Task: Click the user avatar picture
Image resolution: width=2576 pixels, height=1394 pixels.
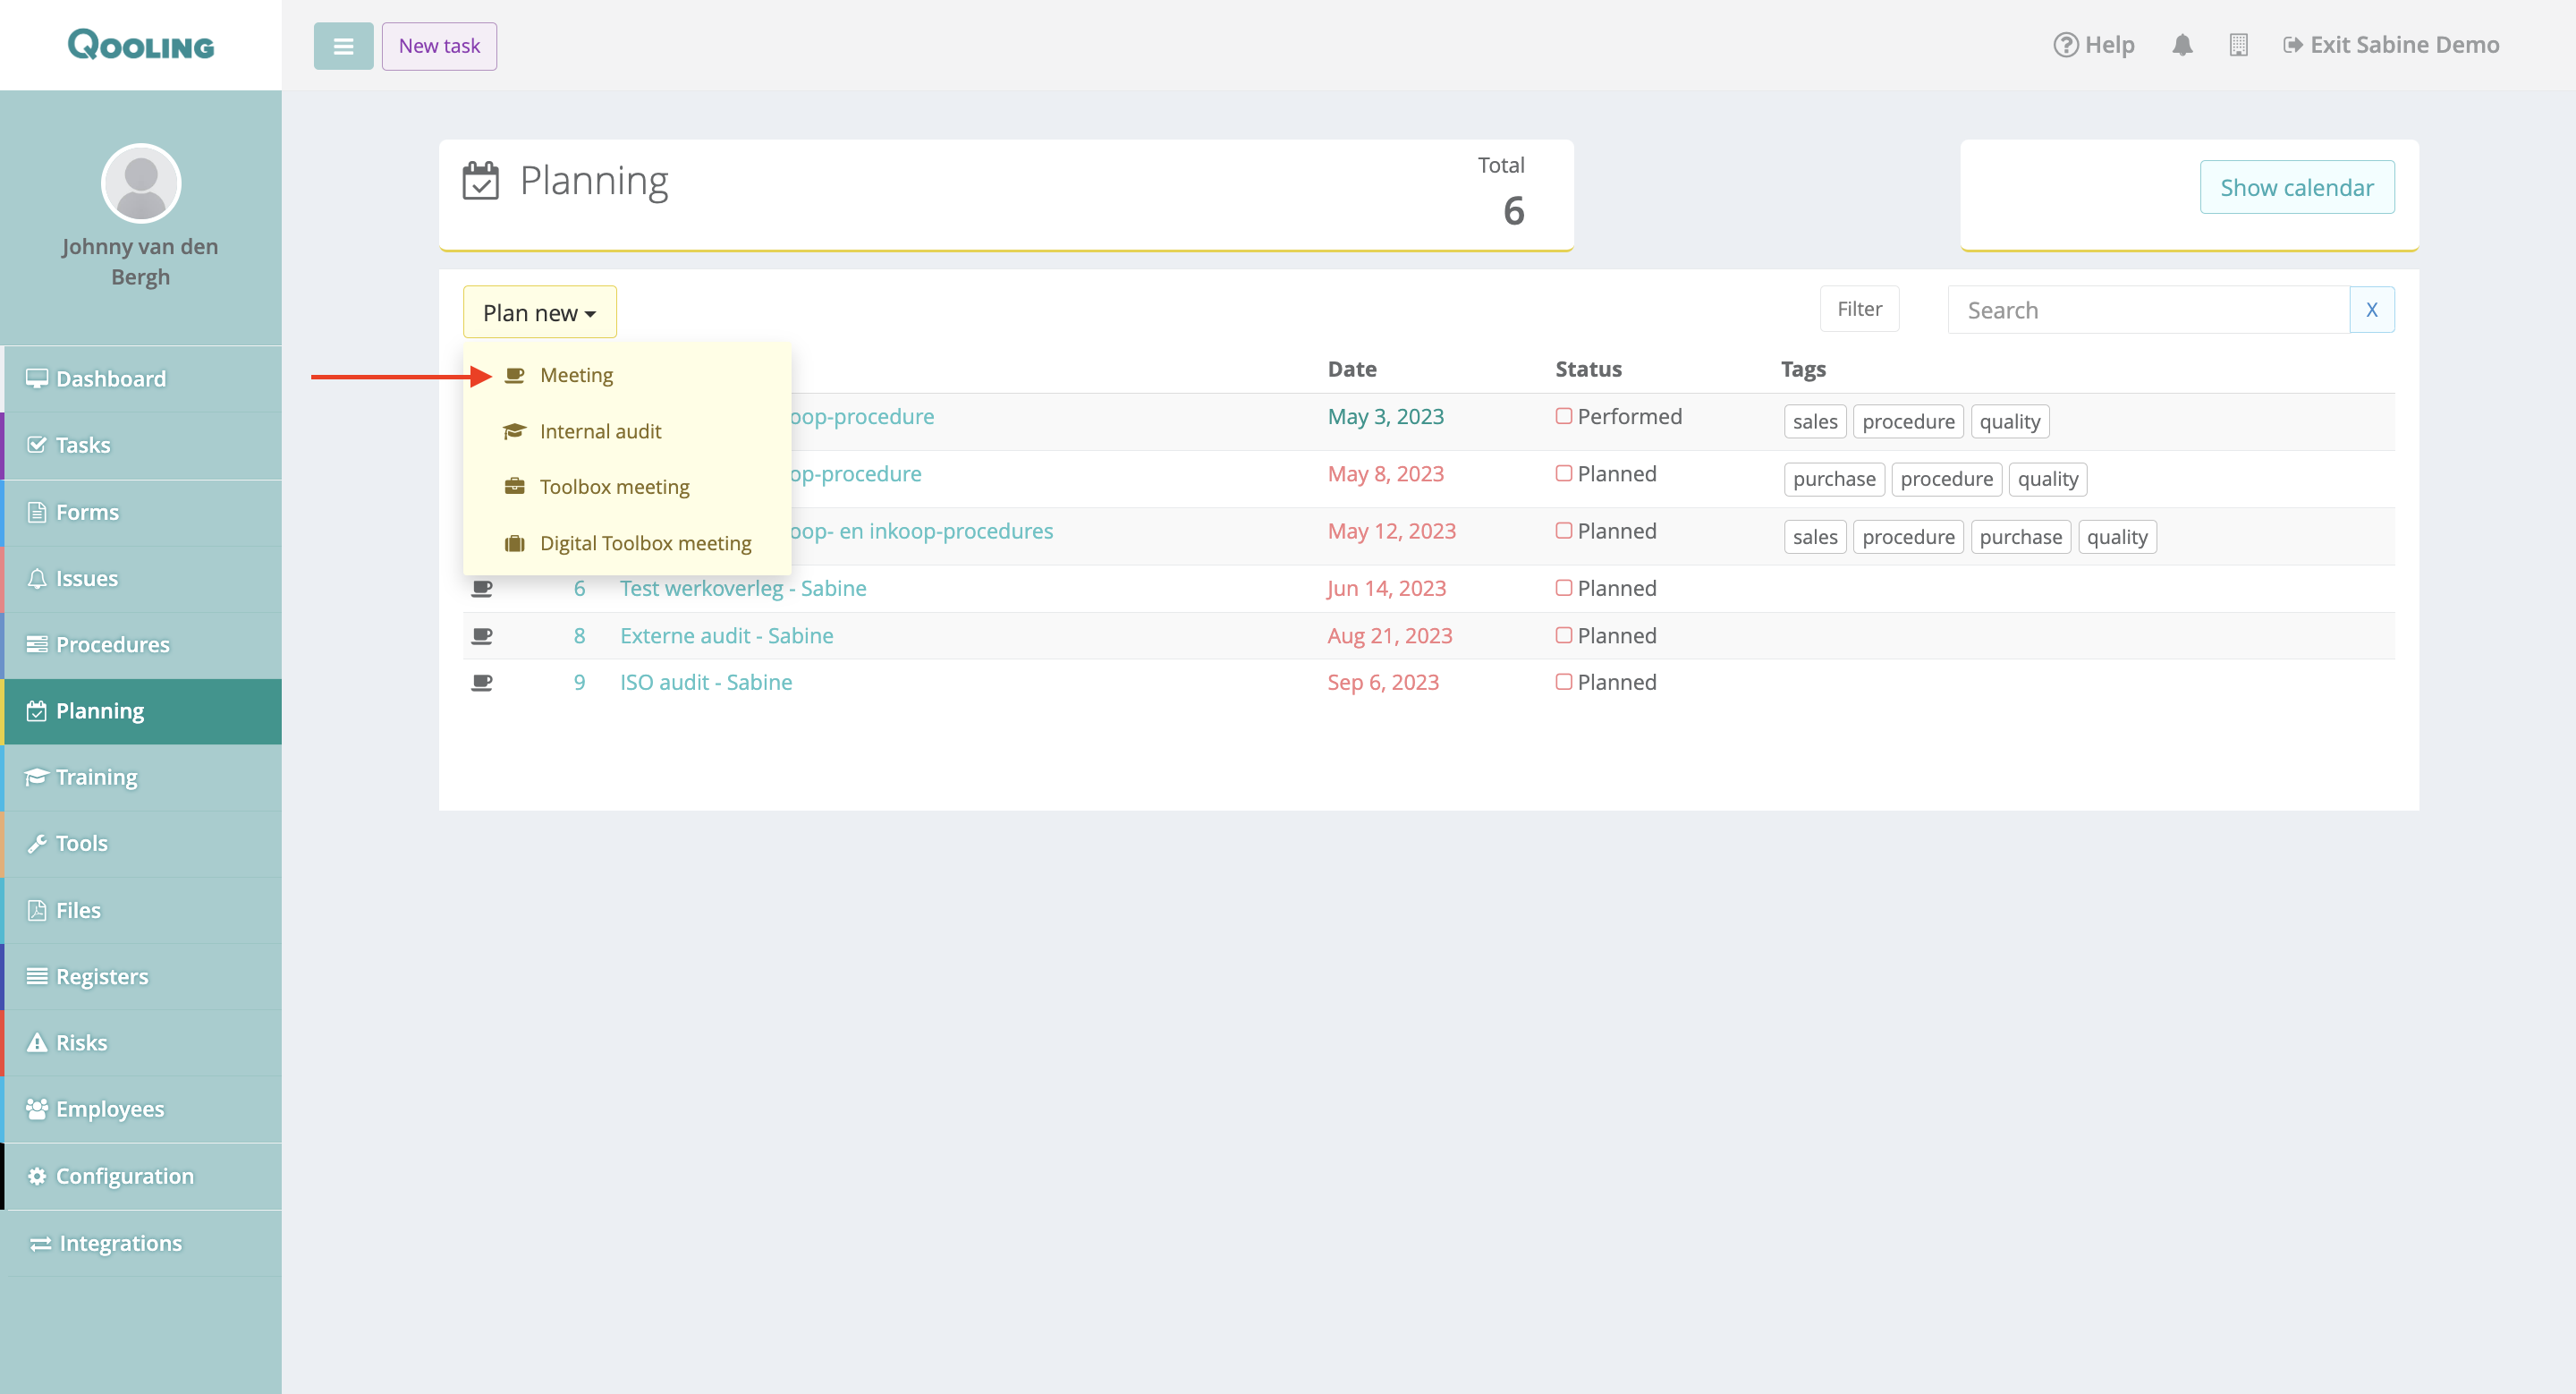Action: point(141,183)
